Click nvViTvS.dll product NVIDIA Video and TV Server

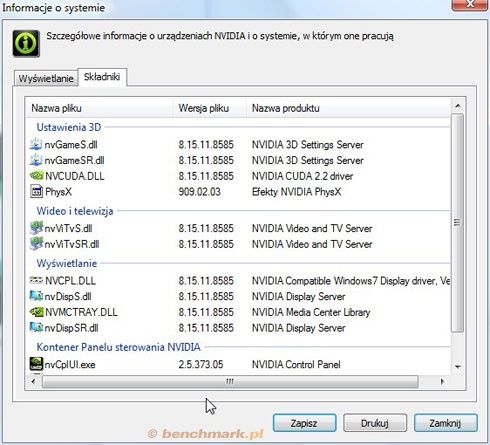(312, 228)
